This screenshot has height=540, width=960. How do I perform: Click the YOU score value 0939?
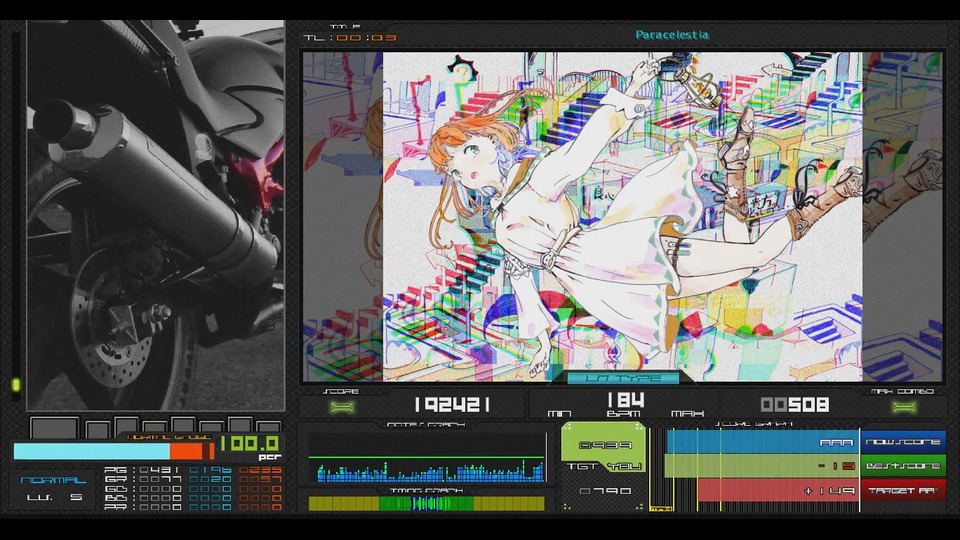tap(604, 445)
